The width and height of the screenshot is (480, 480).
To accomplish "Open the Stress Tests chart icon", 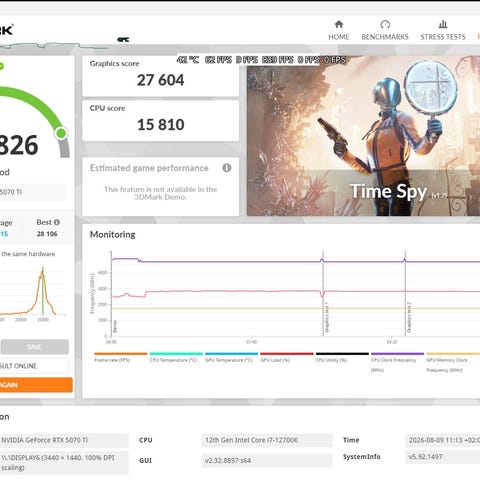I will (443, 24).
